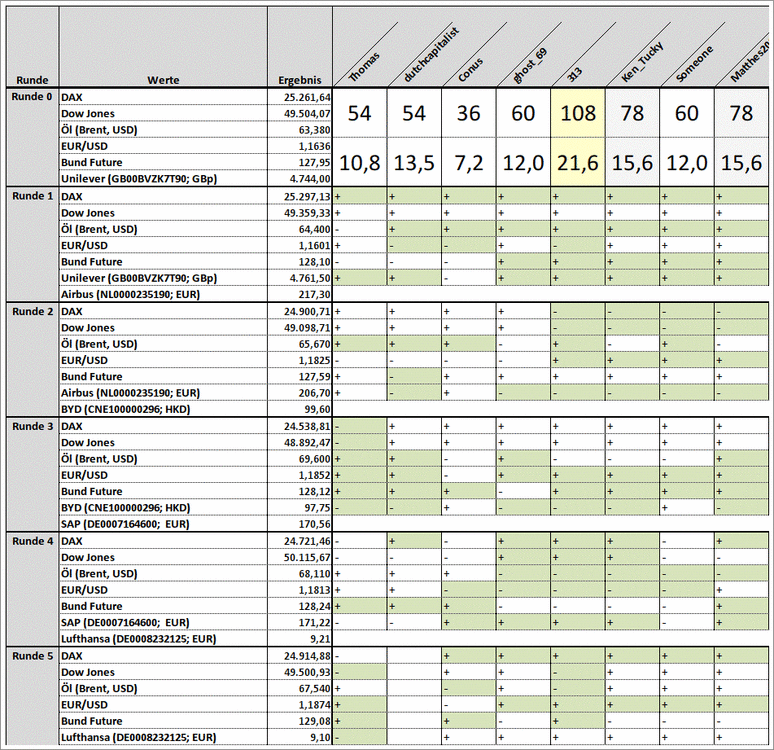Select the Runde 0 label
774x750 pixels.
(32, 96)
